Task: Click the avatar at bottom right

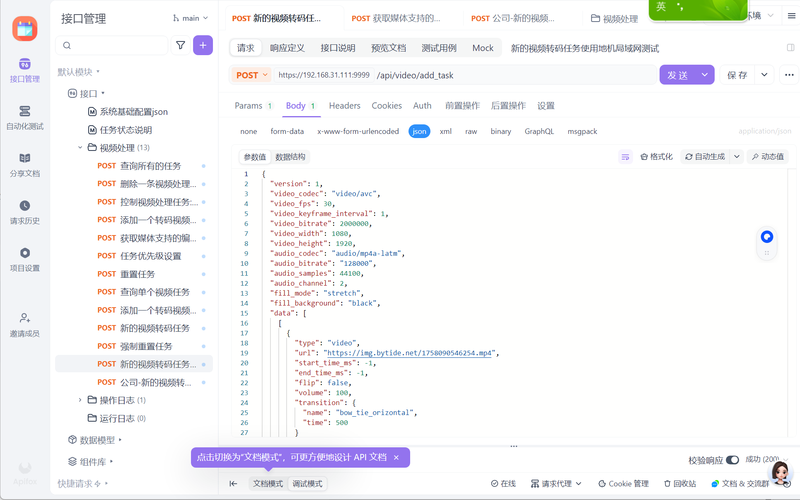Action: tap(780, 474)
